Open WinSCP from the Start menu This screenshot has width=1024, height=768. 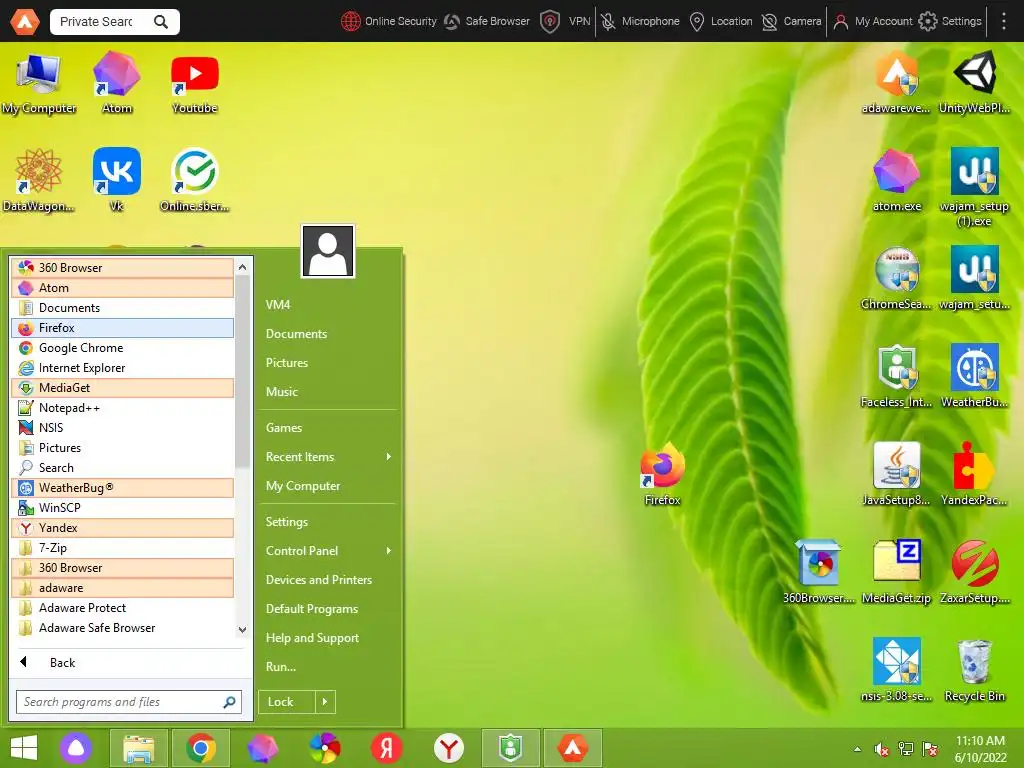point(123,507)
